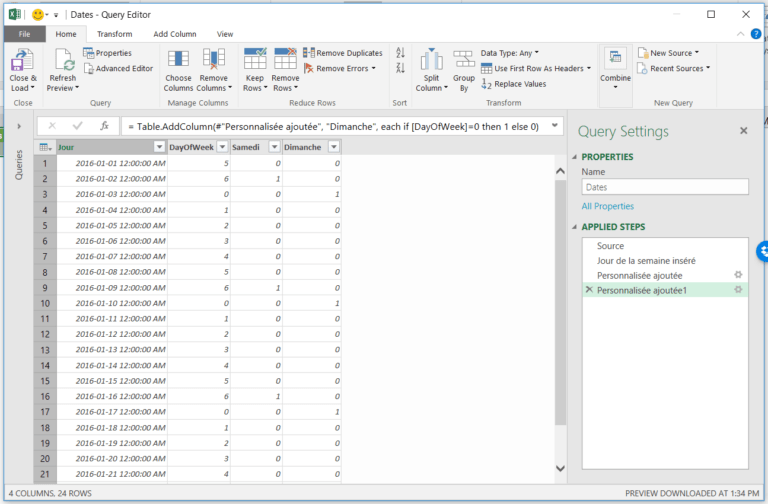
Task: Switch to the Transform tab
Action: (114, 34)
